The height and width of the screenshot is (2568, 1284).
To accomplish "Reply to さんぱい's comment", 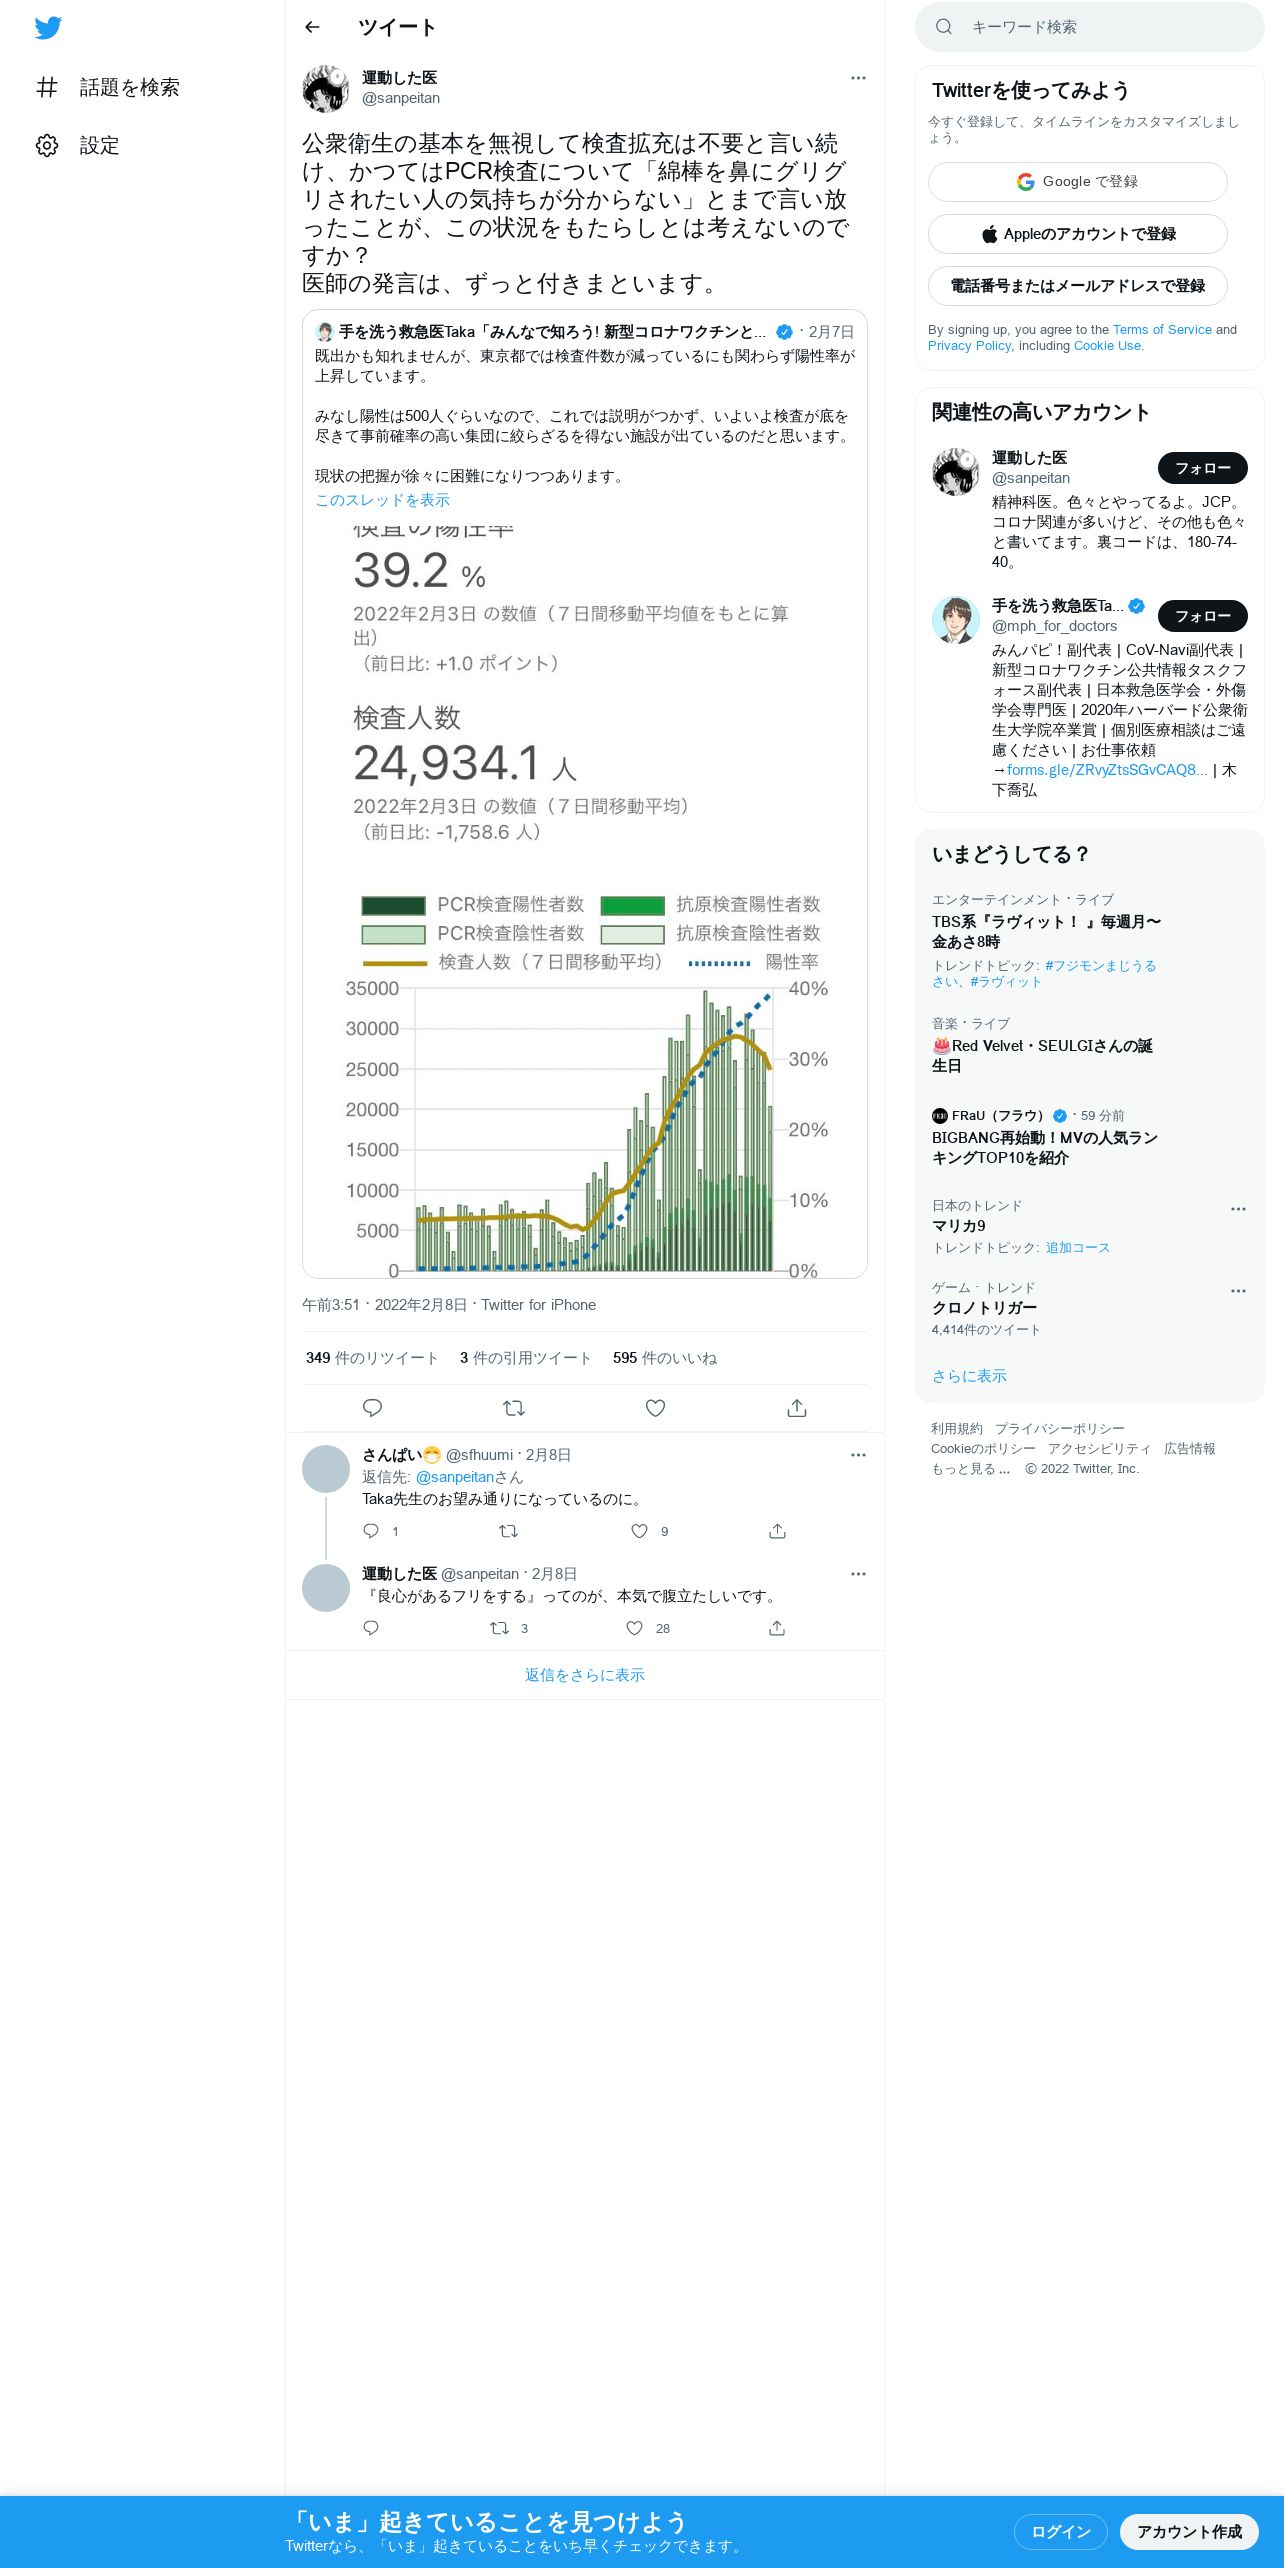I will pos(371,1531).
